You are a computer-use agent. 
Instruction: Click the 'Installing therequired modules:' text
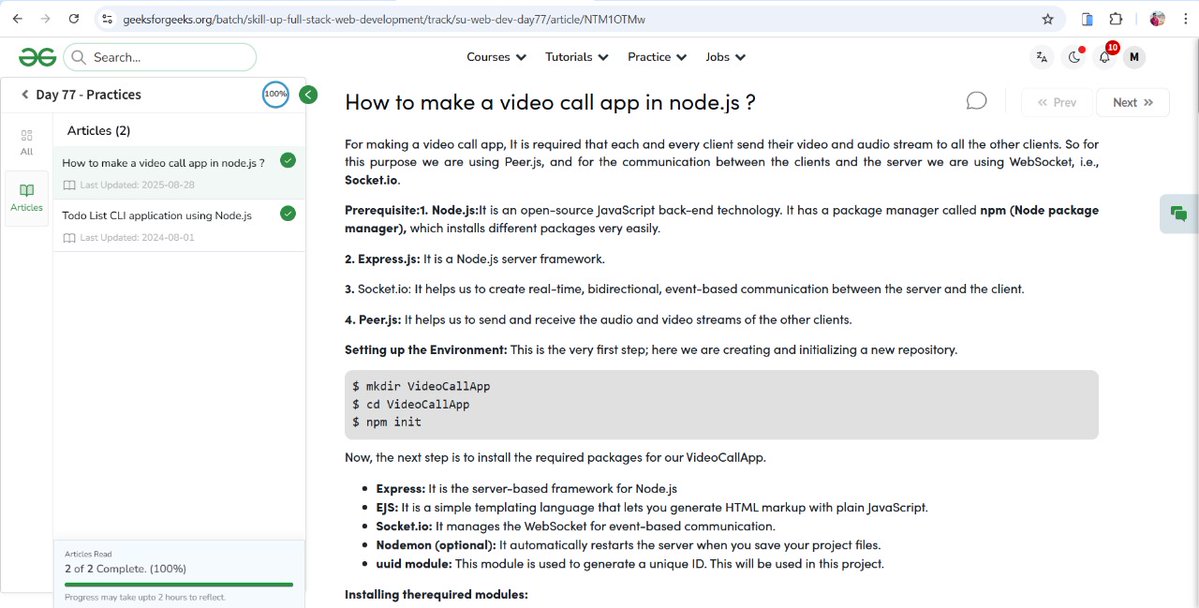tap(437, 594)
